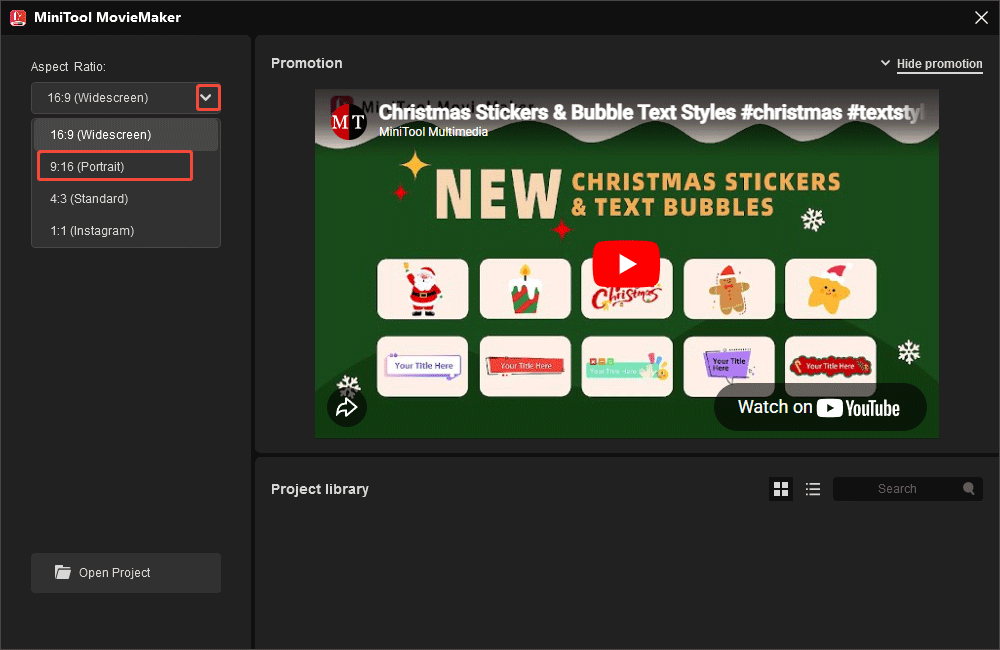Select 1:1 (Instagram) aspect ratio
The image size is (1000, 650).
[x=126, y=230]
